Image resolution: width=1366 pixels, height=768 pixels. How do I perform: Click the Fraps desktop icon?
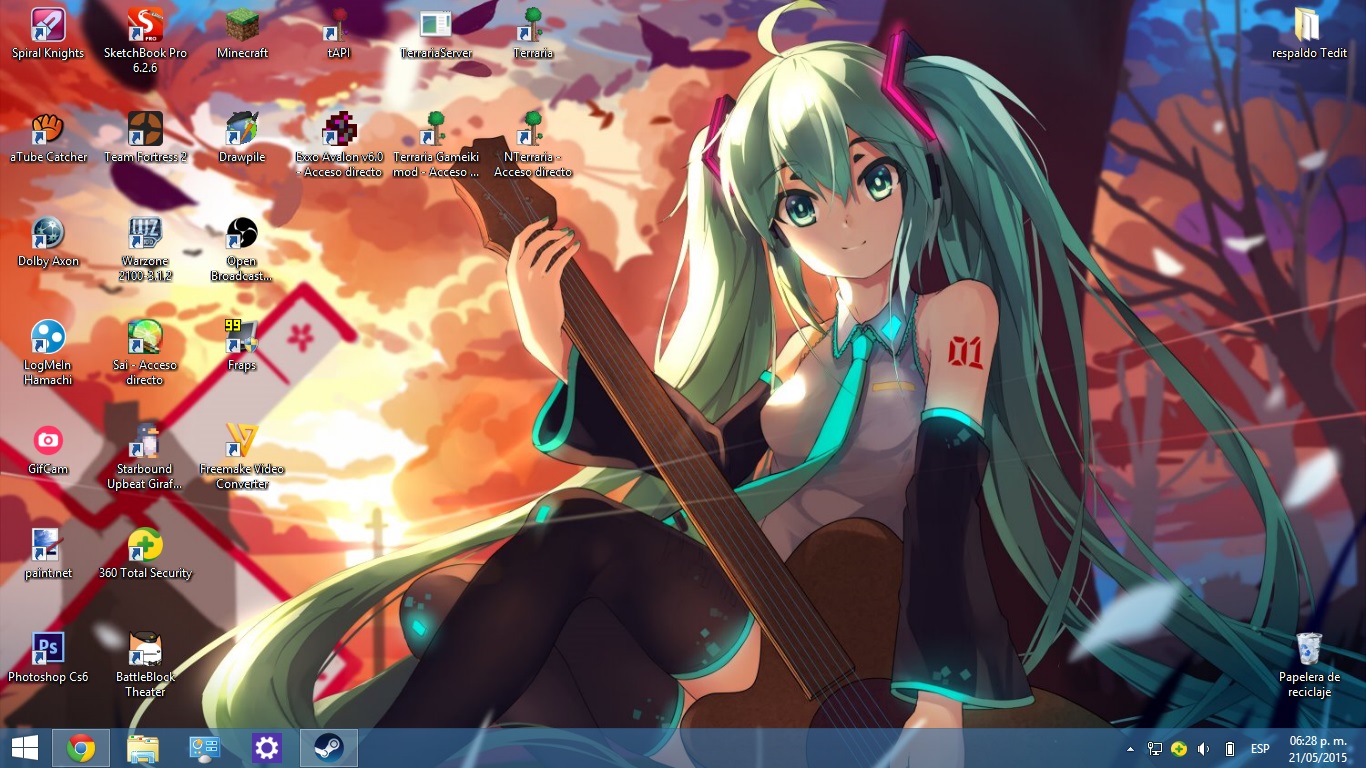[242, 336]
